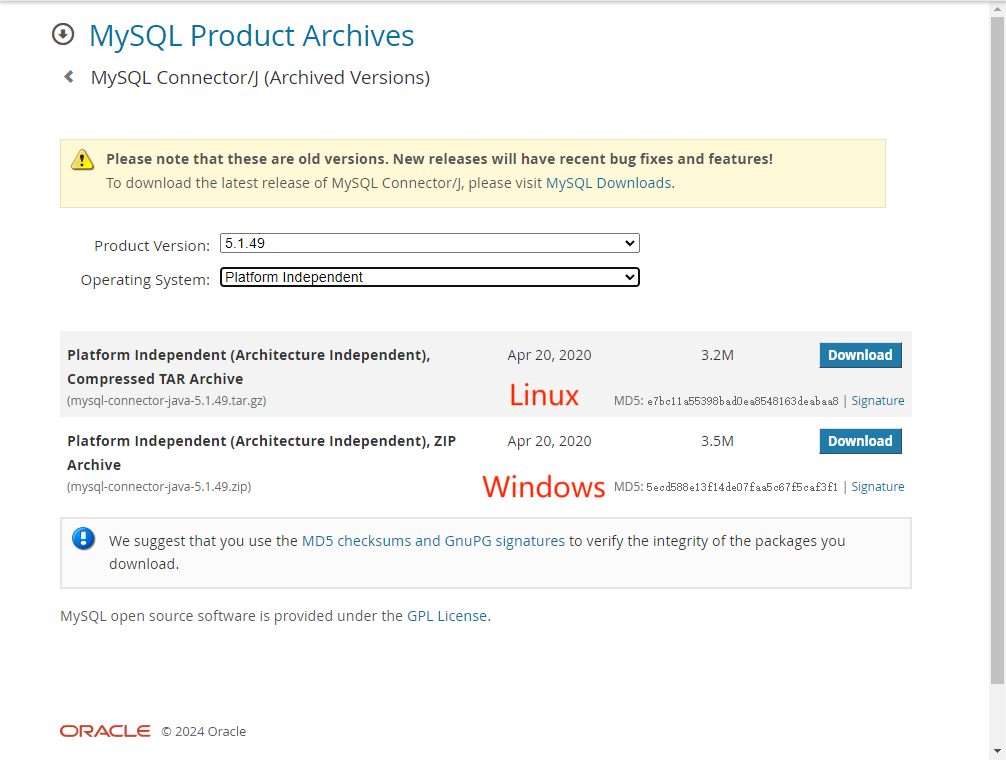This screenshot has width=1006, height=760.
Task: Open Signature link for the zip file
Action: (877, 487)
